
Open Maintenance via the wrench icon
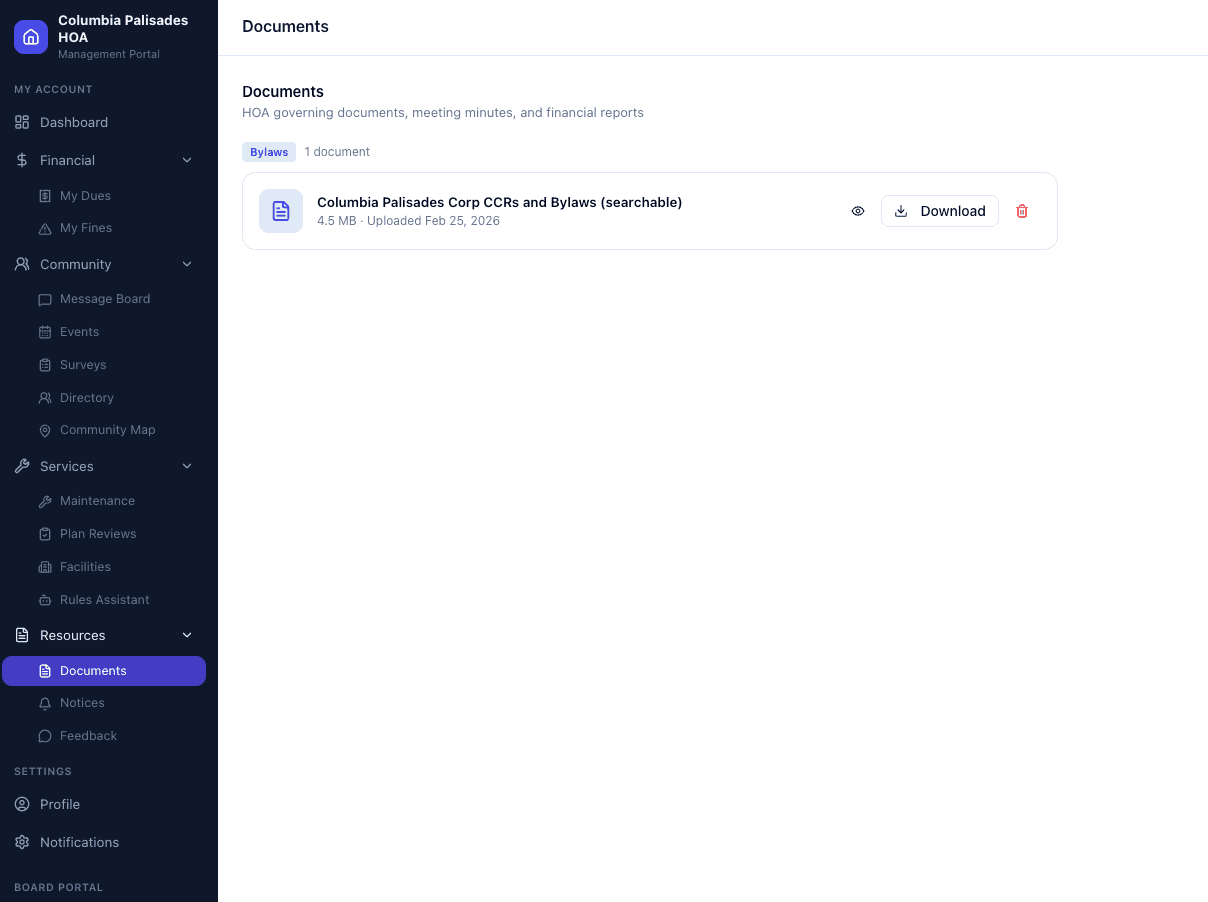pyautogui.click(x=45, y=500)
